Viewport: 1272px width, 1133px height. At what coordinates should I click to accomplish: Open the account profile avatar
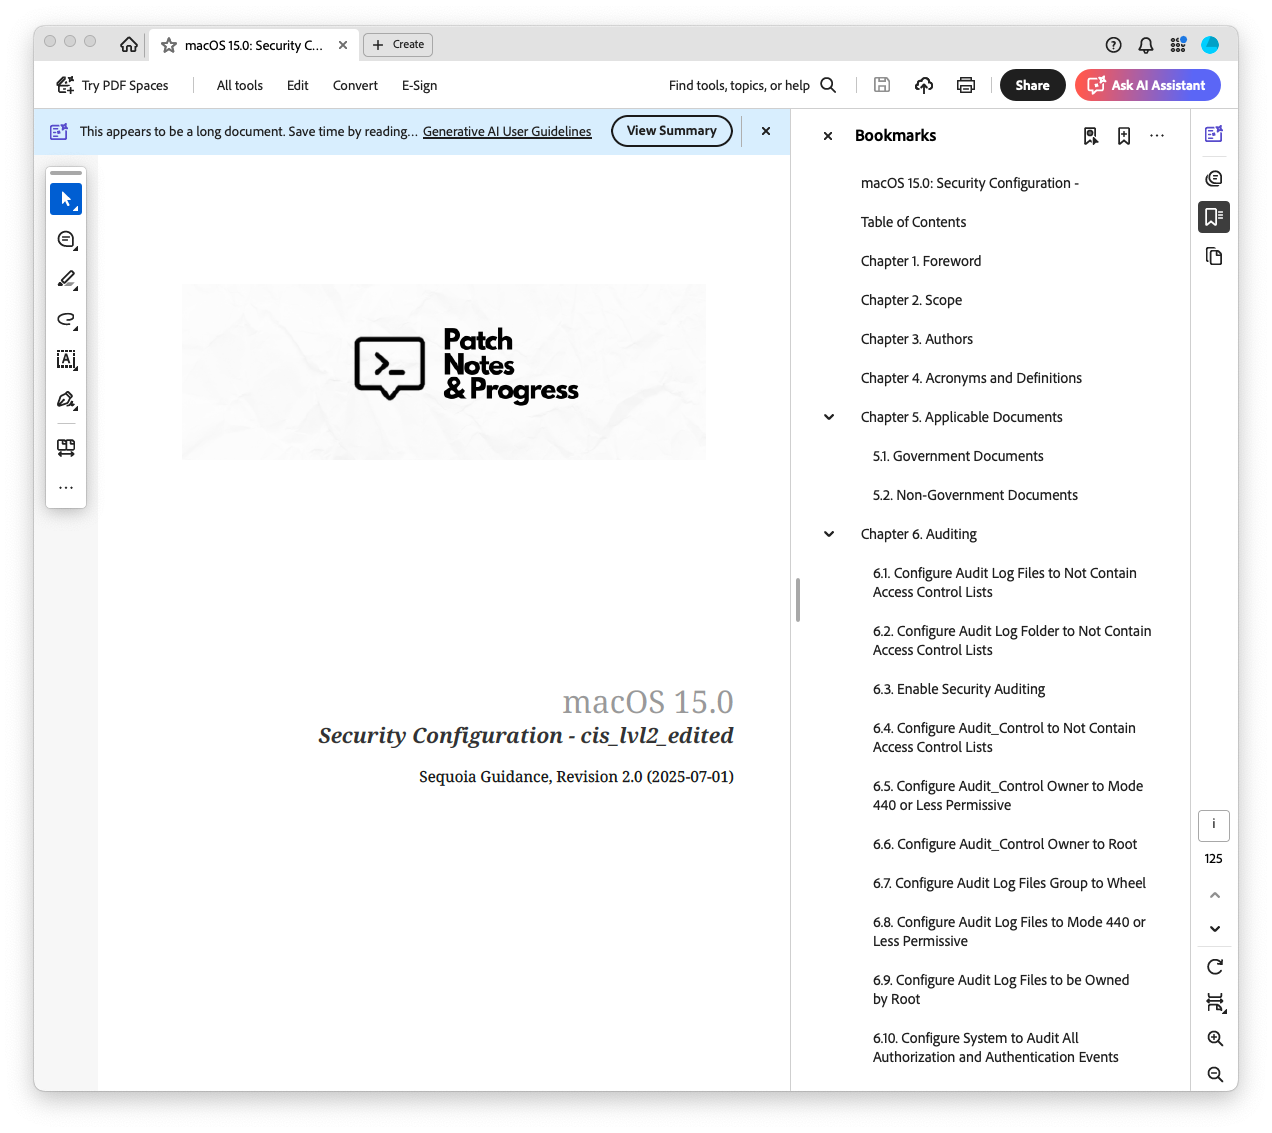click(x=1210, y=45)
